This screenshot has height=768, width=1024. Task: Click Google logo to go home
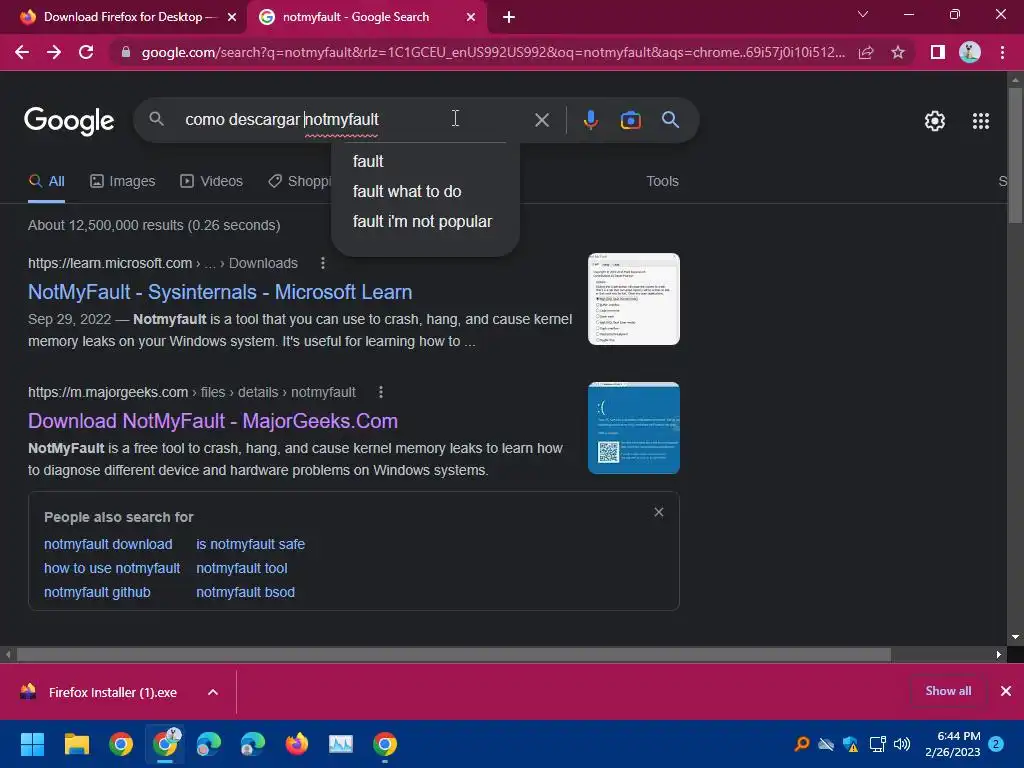tap(69, 121)
